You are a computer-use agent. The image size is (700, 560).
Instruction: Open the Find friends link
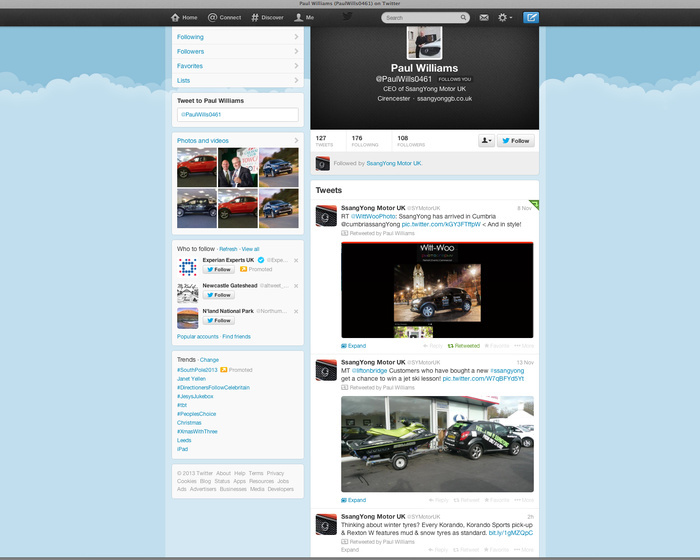tap(237, 336)
